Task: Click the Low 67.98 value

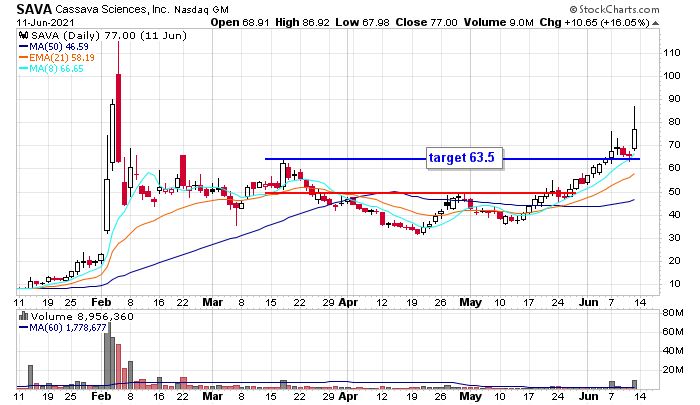Action: click(362, 22)
